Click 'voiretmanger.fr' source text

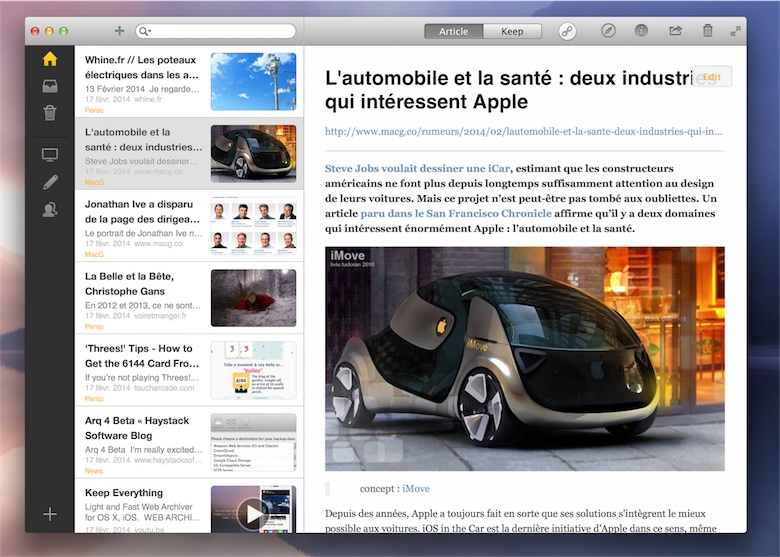(160, 315)
